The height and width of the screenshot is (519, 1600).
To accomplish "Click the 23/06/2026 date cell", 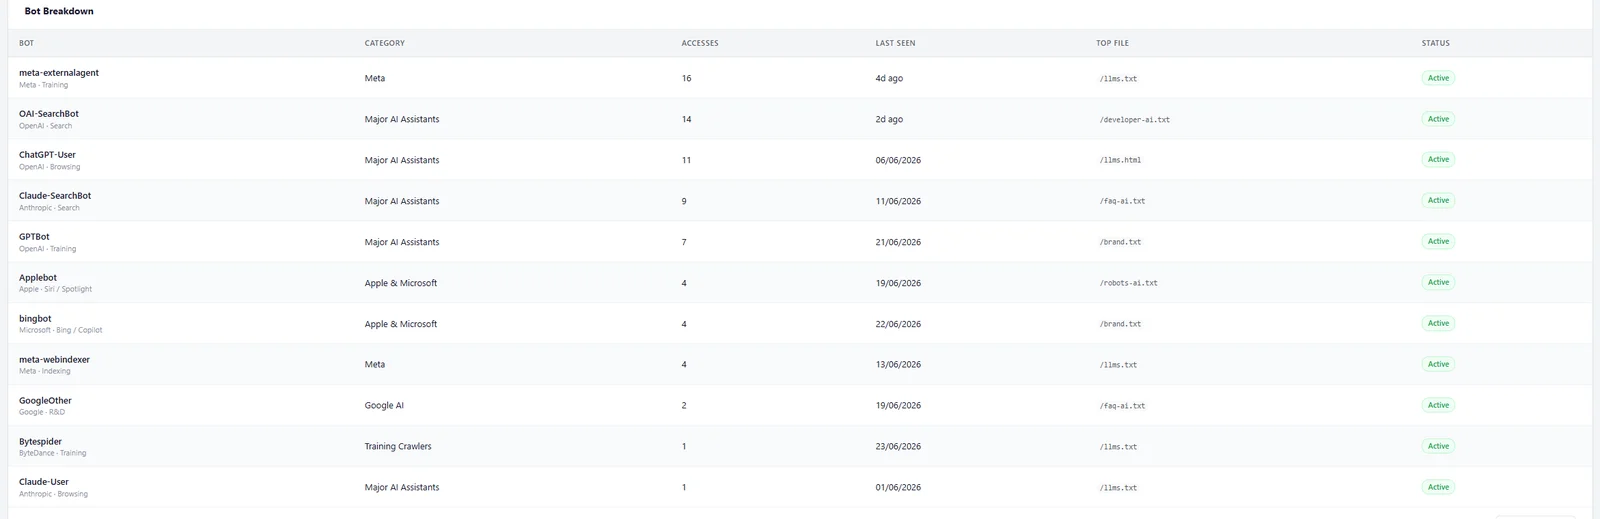I will (898, 446).
